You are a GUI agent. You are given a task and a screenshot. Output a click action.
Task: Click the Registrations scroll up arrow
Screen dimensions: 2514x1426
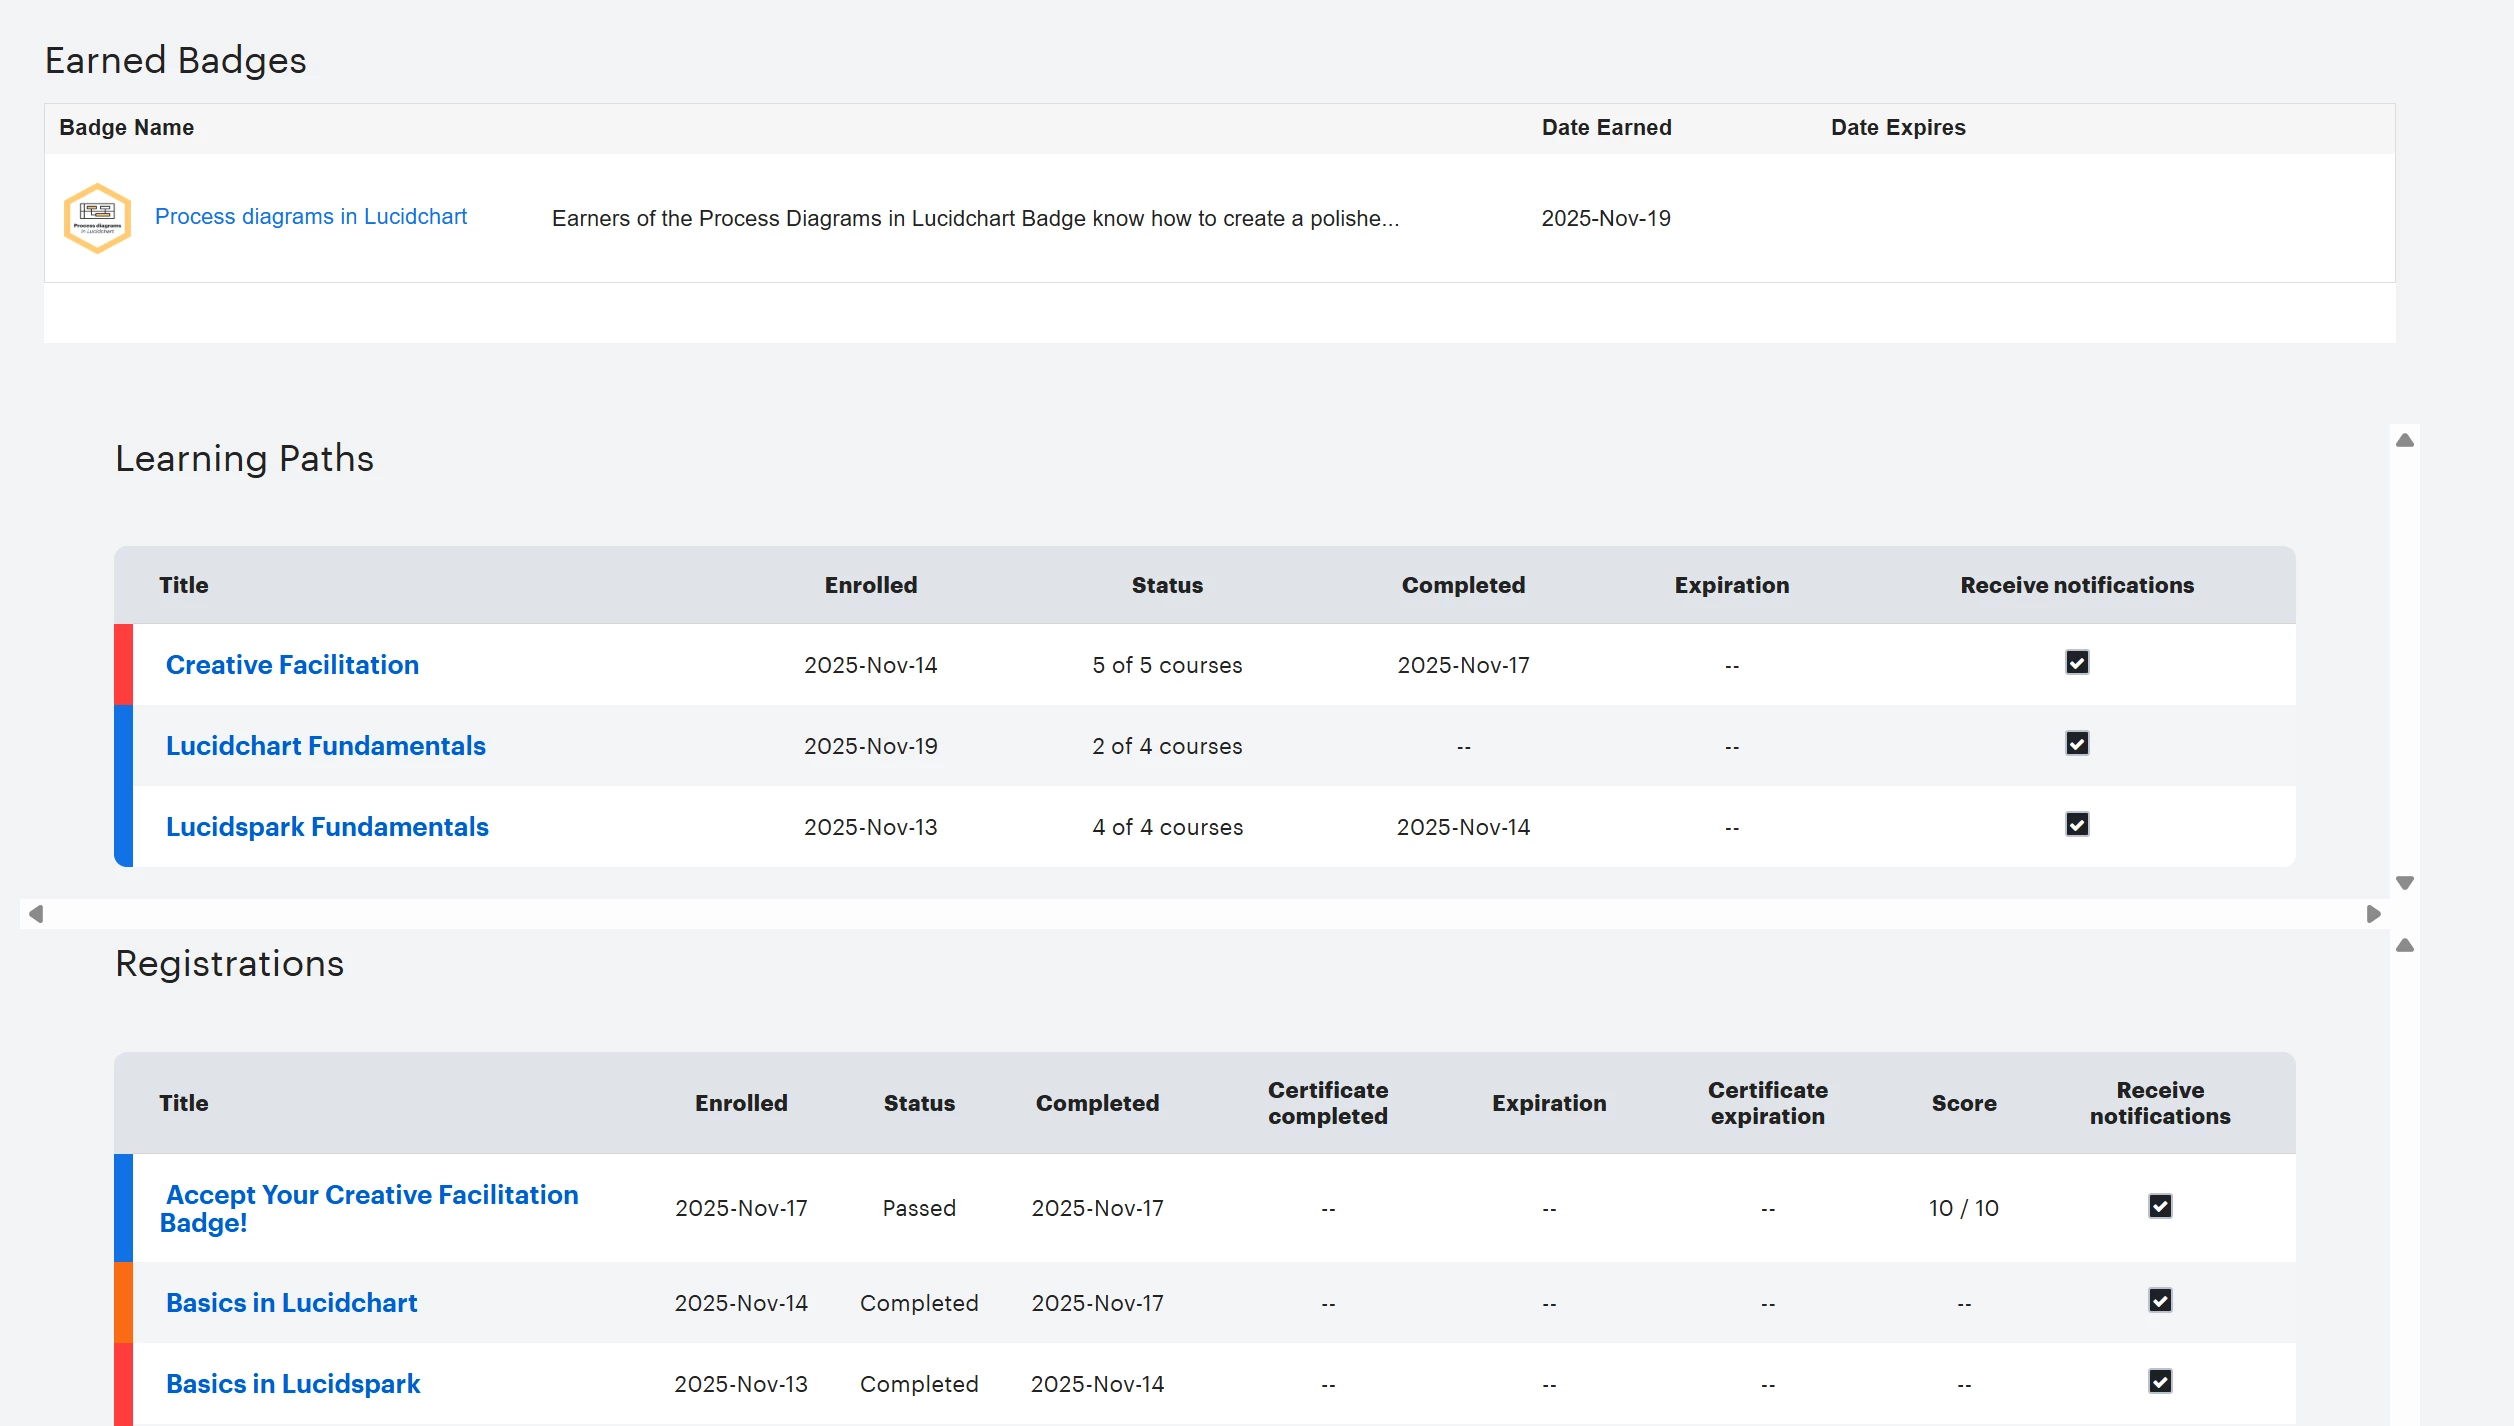coord(2405,946)
